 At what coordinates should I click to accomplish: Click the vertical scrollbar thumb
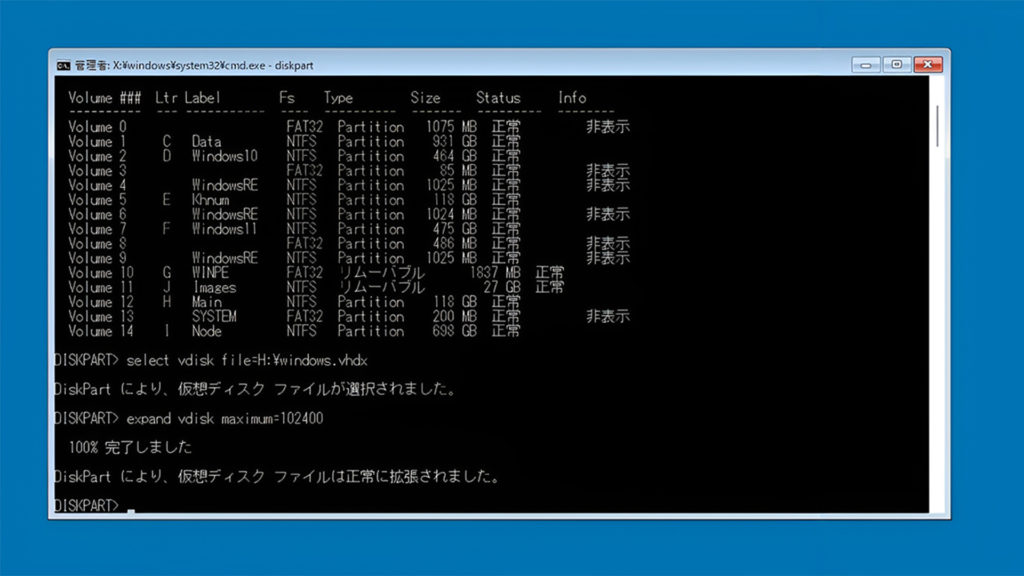point(937,125)
